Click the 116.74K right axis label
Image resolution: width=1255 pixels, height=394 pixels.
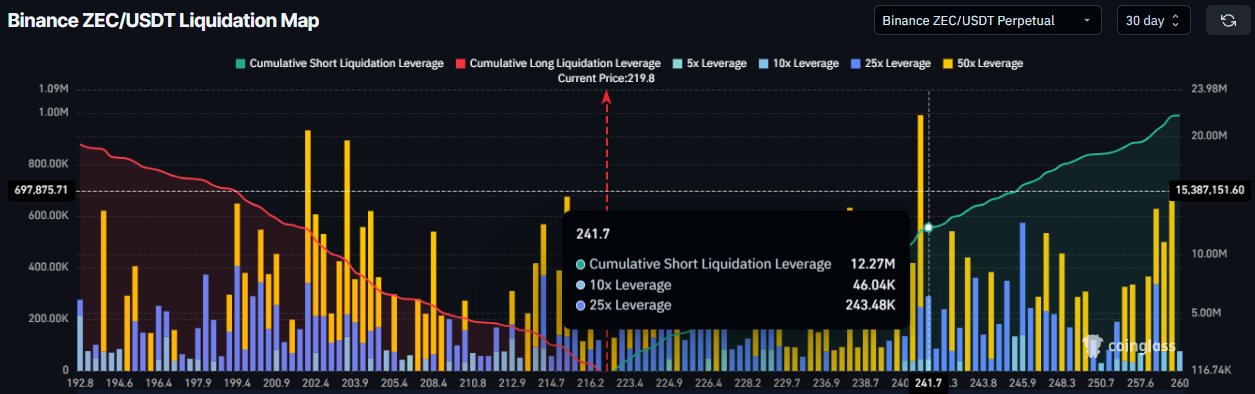point(1212,370)
